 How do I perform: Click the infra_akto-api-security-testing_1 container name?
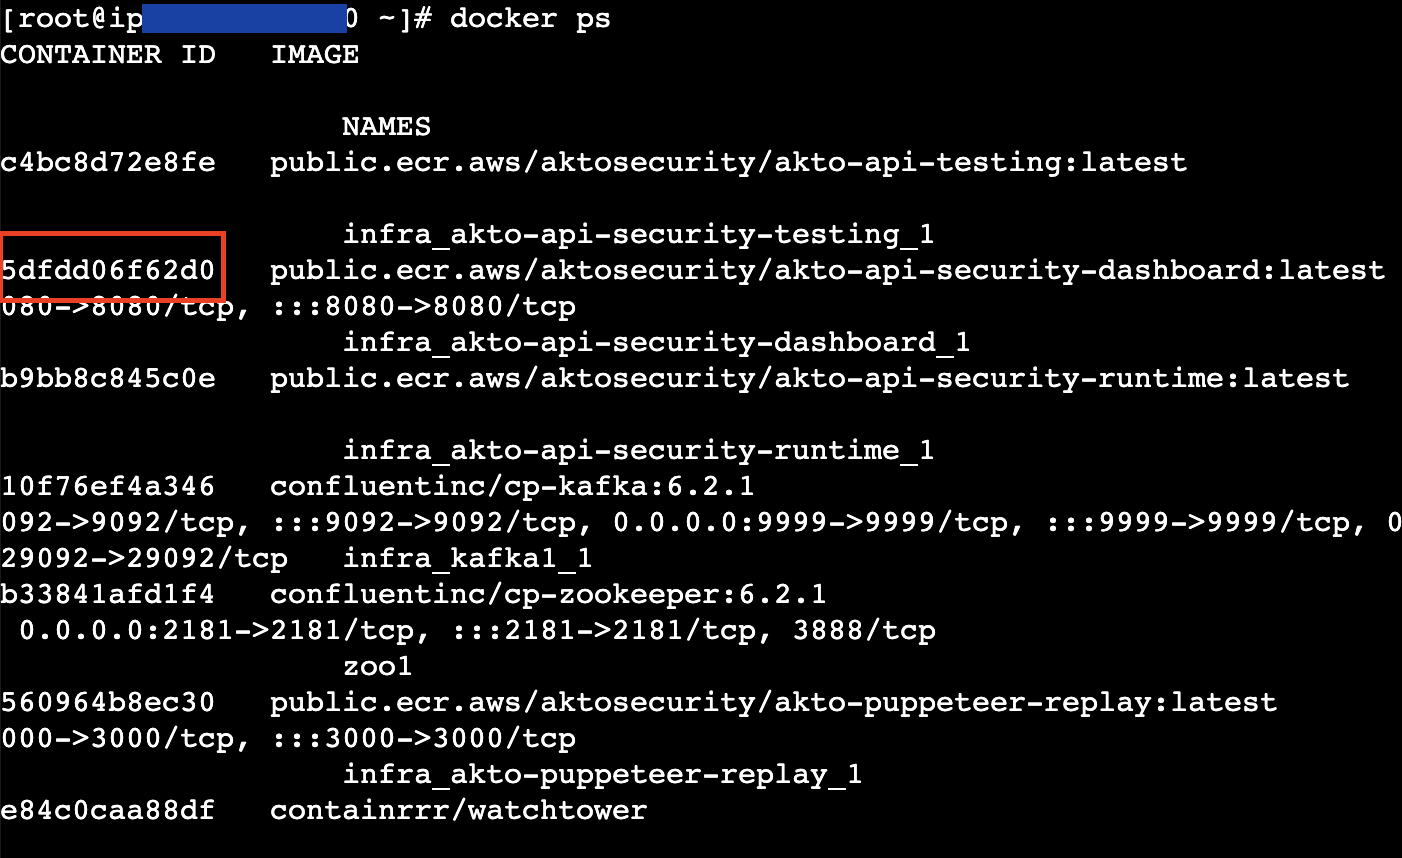638,235
